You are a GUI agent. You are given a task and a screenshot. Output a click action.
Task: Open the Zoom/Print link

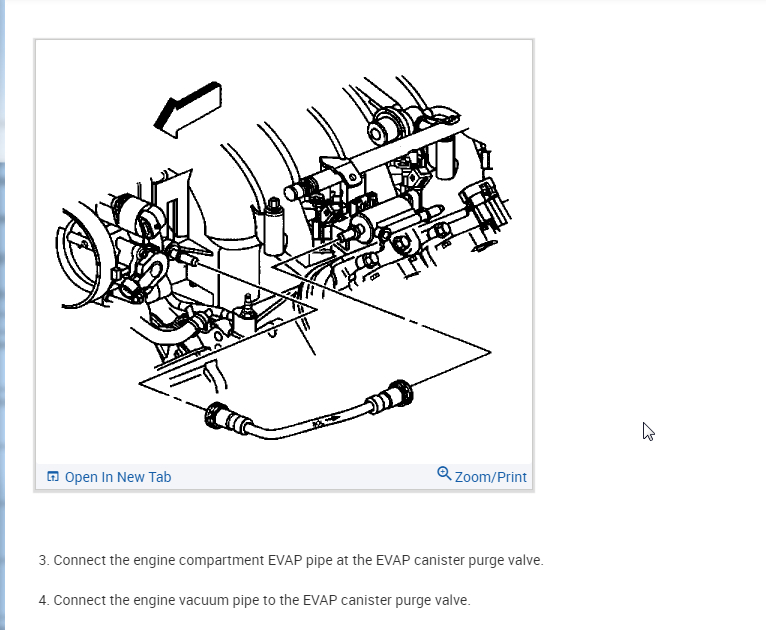pyautogui.click(x=482, y=475)
